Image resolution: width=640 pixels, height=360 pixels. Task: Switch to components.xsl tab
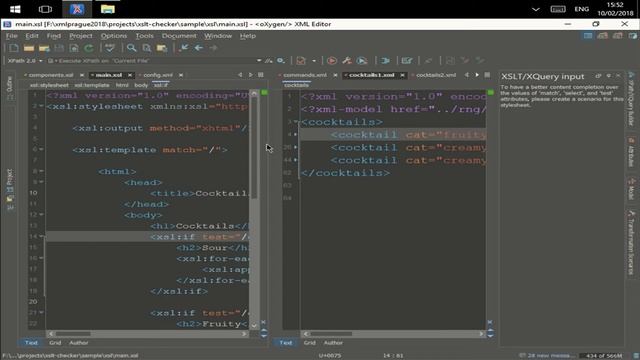pos(51,75)
